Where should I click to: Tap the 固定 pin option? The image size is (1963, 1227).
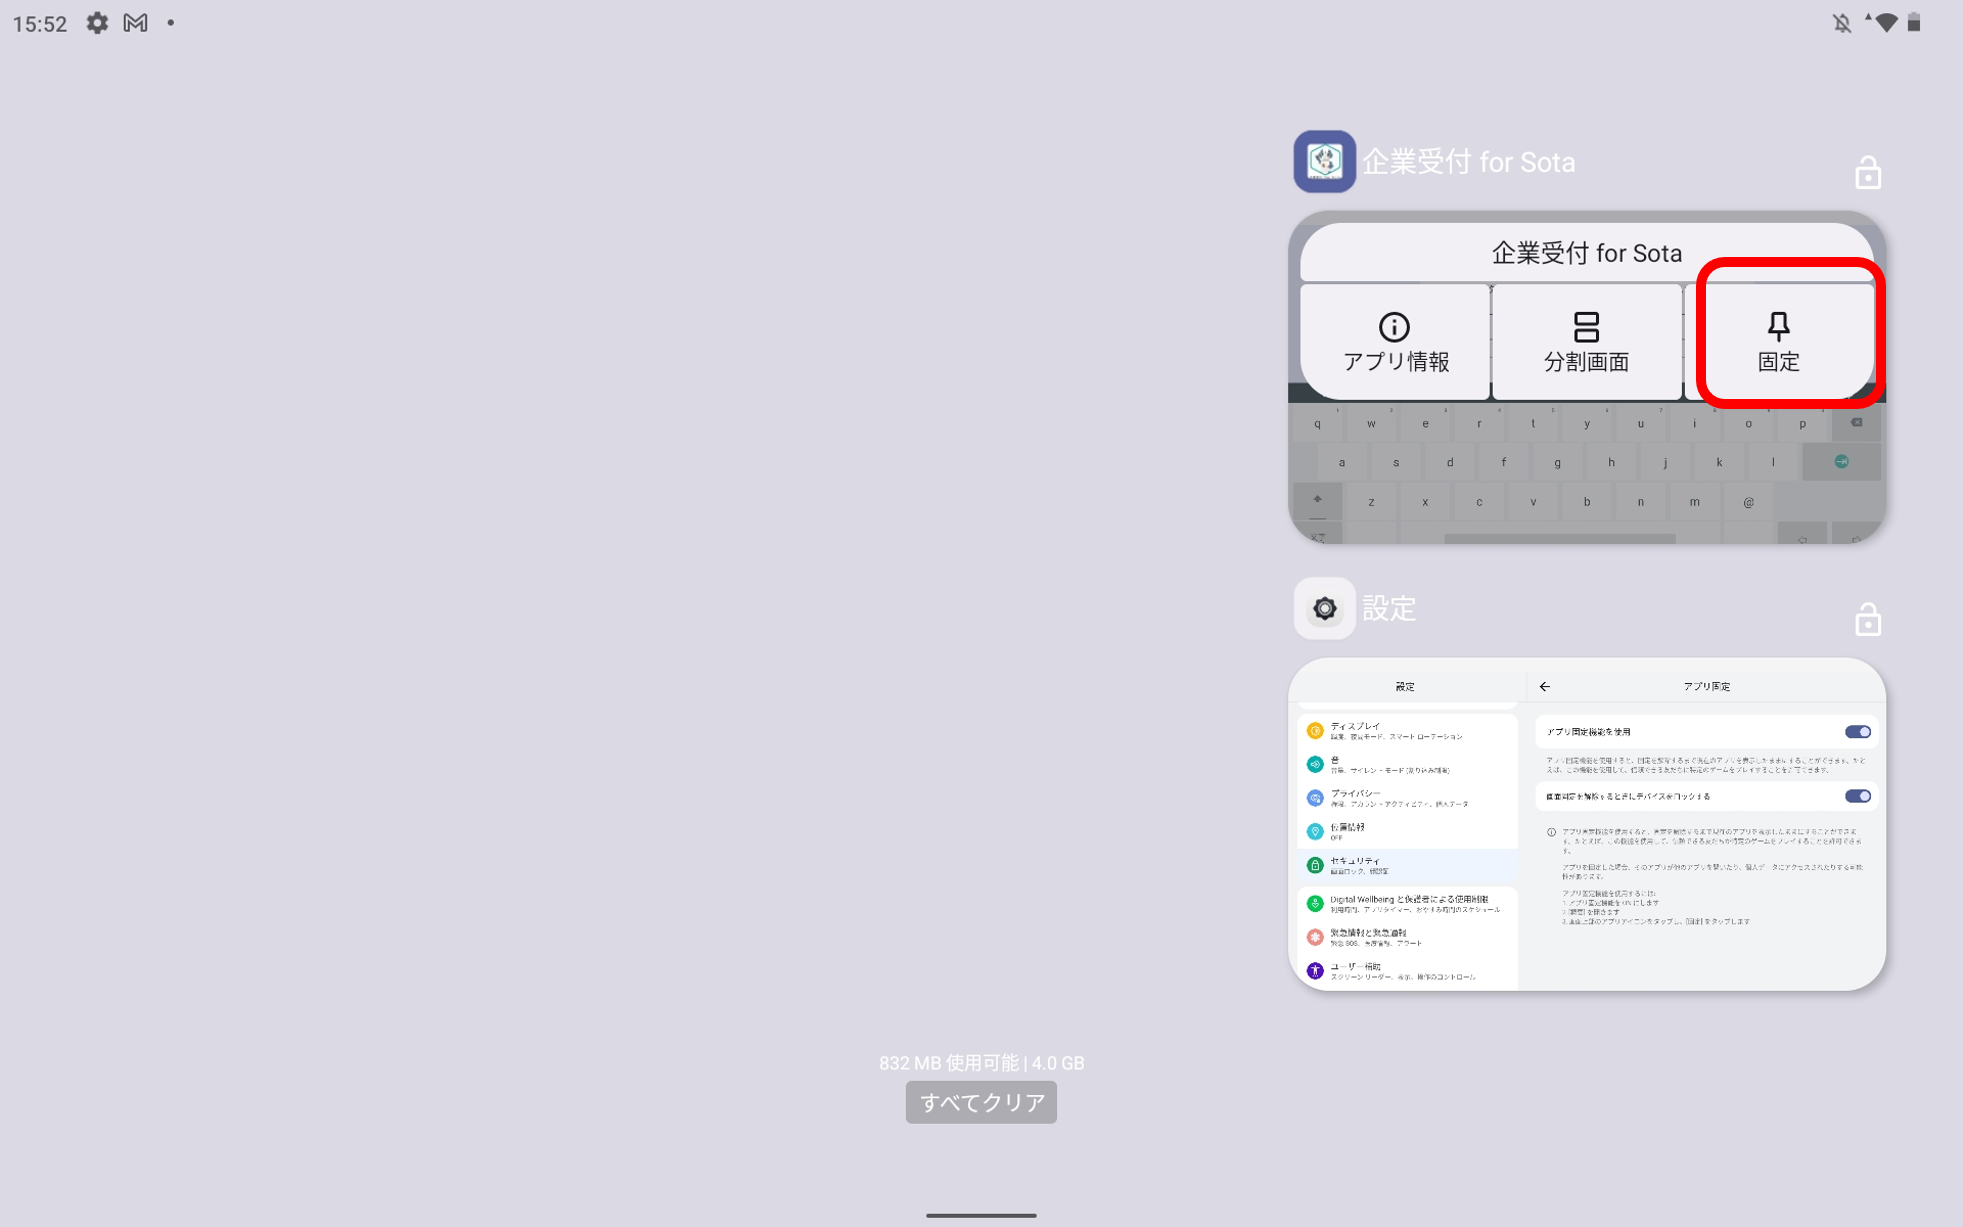coord(1778,341)
